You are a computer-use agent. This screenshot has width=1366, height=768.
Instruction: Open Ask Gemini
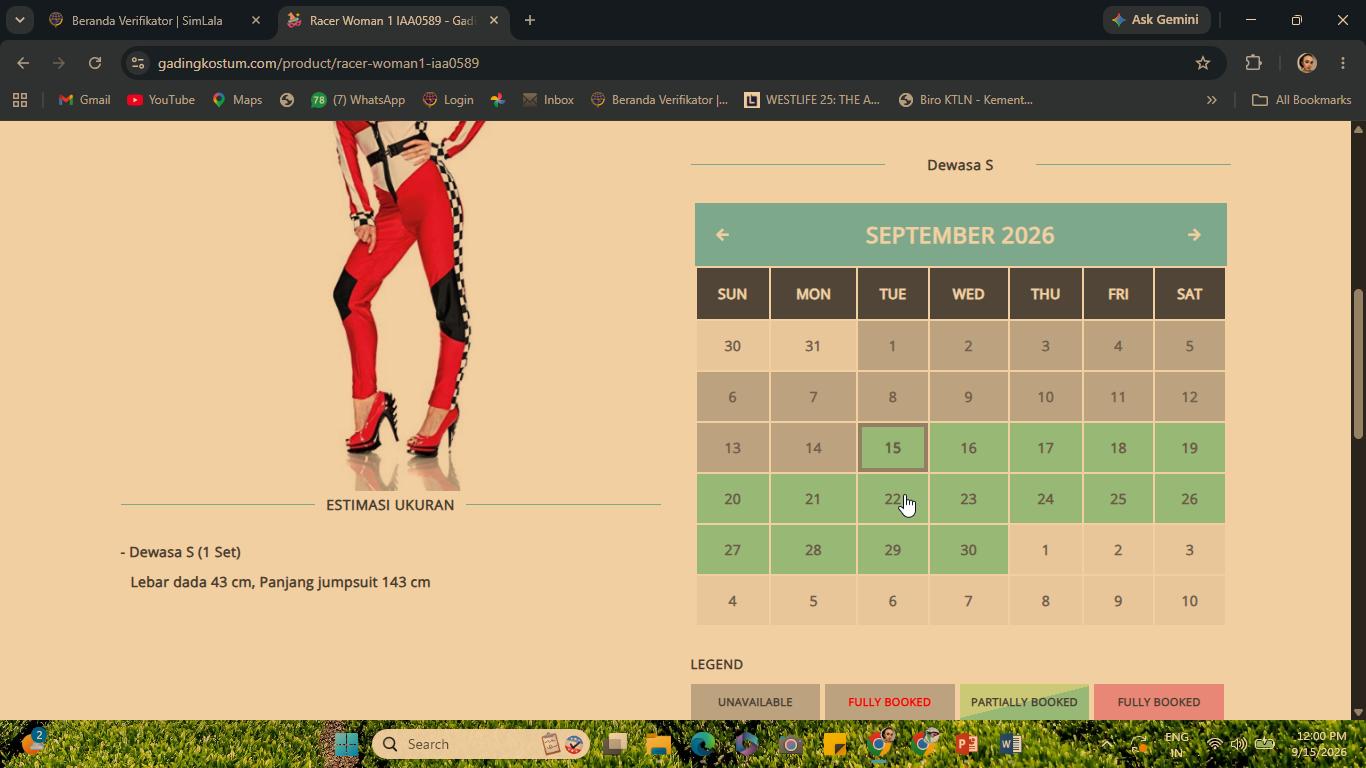pyautogui.click(x=1157, y=20)
